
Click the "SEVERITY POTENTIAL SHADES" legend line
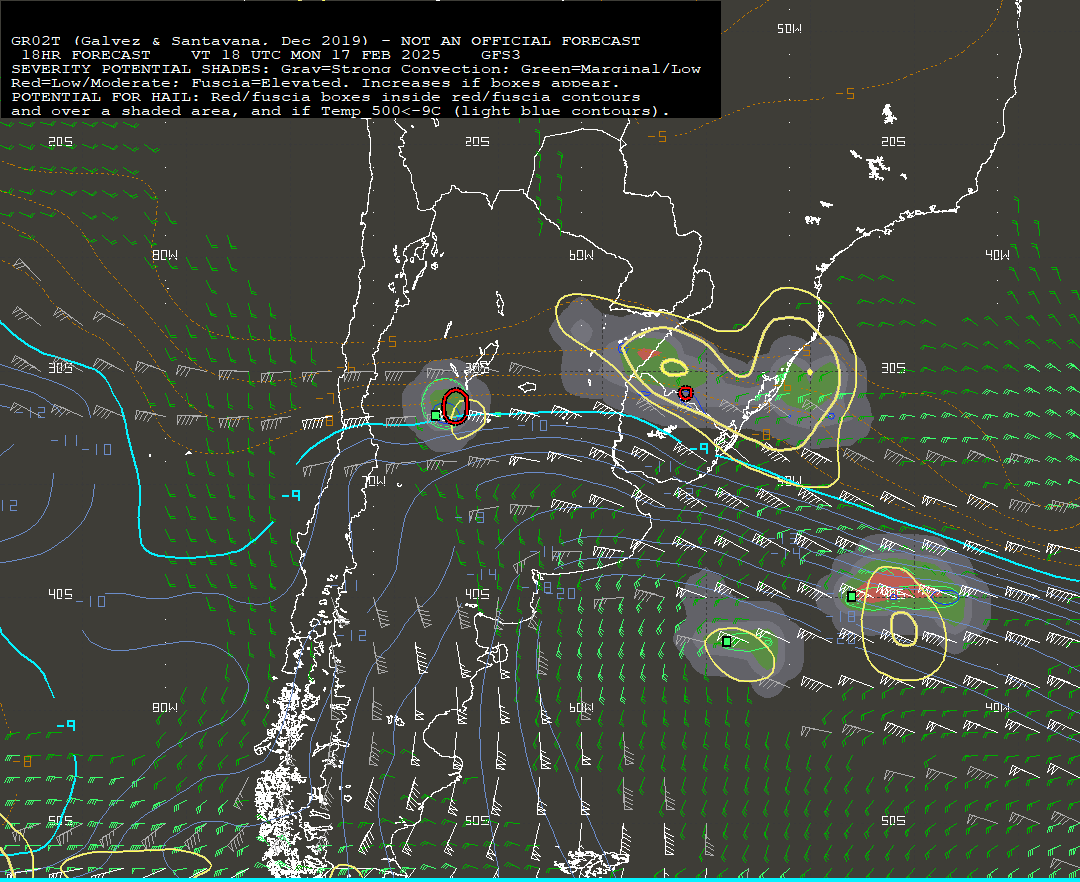click(356, 69)
